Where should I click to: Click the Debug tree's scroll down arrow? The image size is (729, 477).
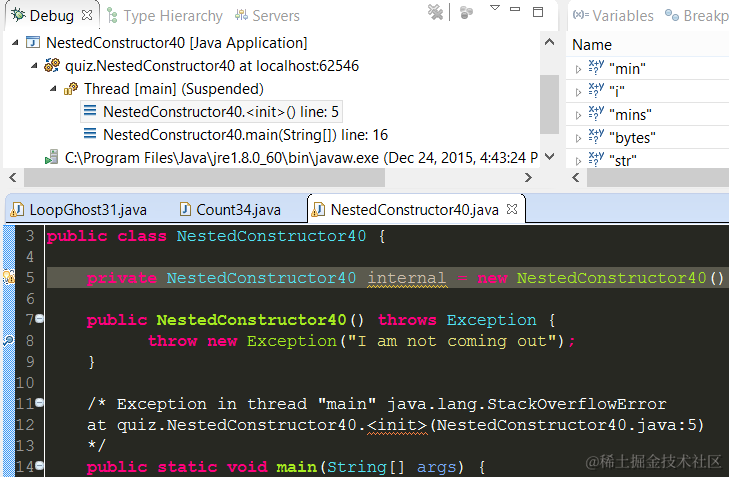[x=550, y=156]
